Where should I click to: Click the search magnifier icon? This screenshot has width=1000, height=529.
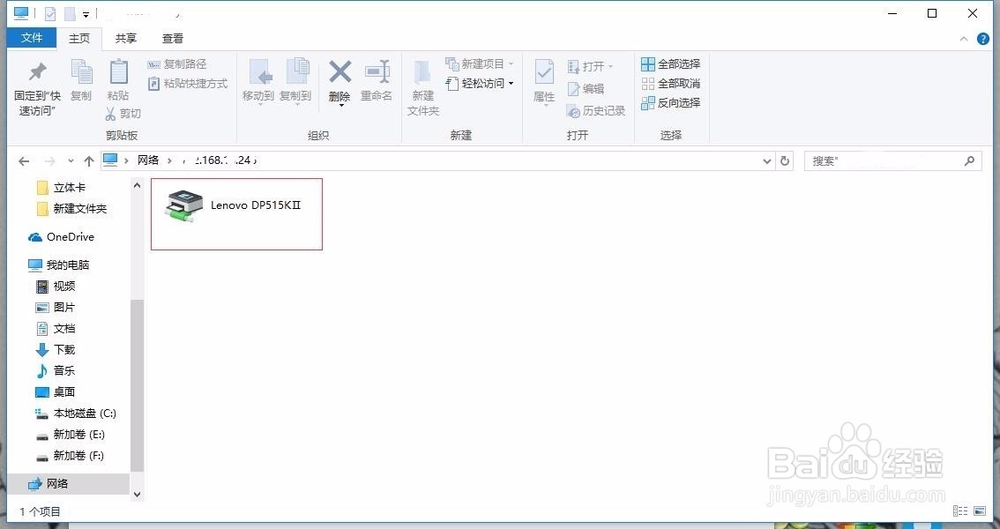click(x=969, y=161)
